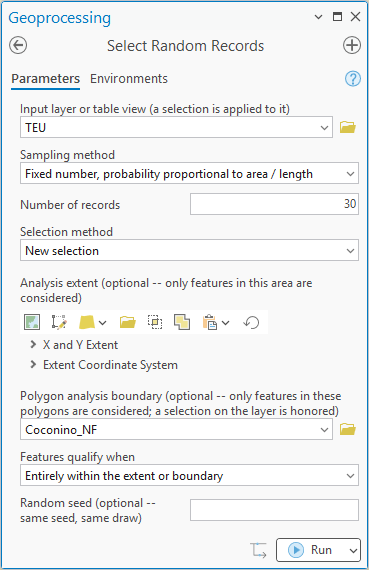Open tool help question mark icon
Screen dimensions: 369x570
pos(353,79)
